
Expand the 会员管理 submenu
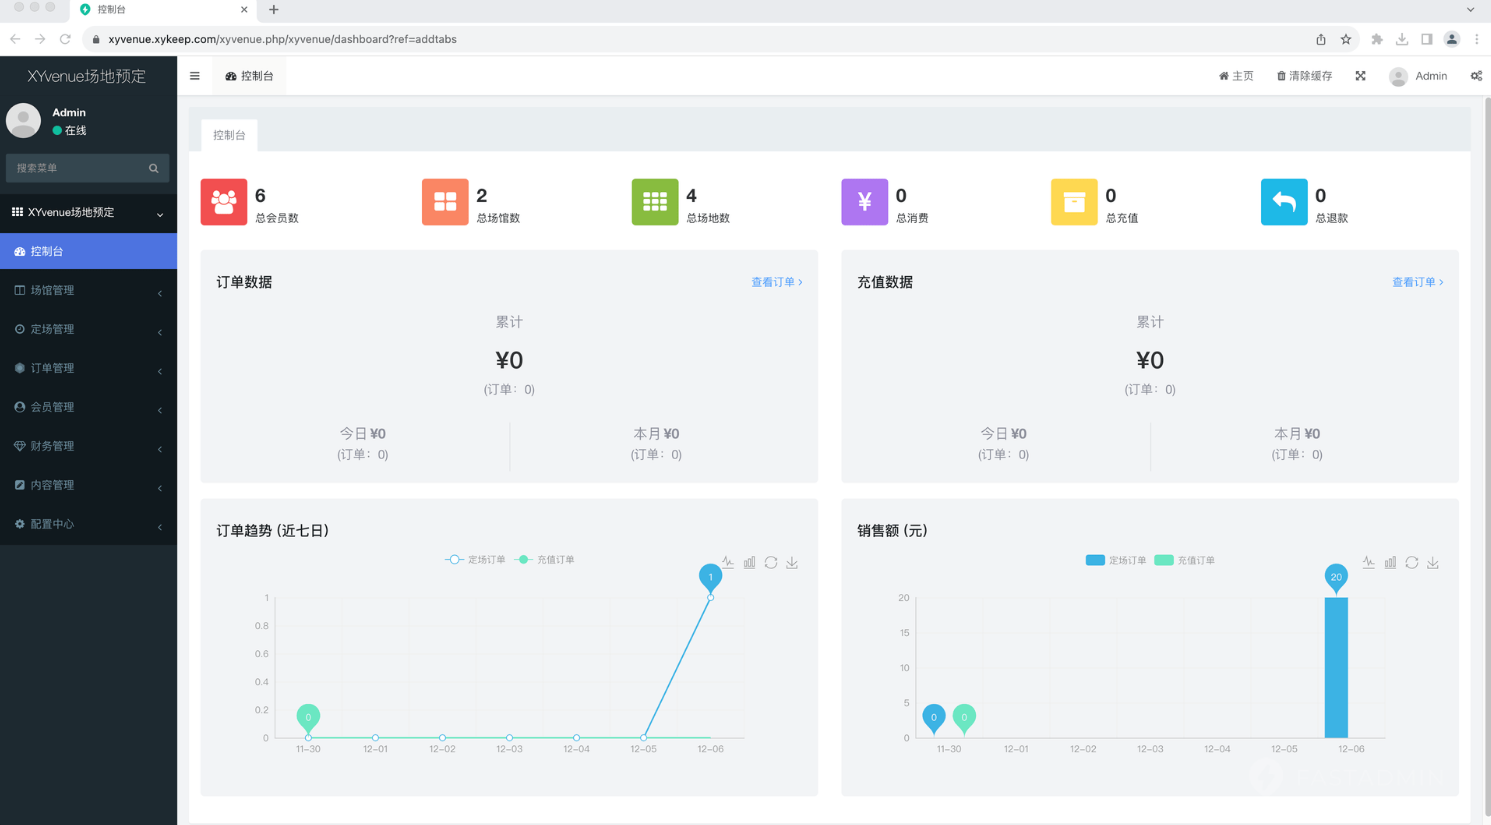pyautogui.click(x=88, y=407)
